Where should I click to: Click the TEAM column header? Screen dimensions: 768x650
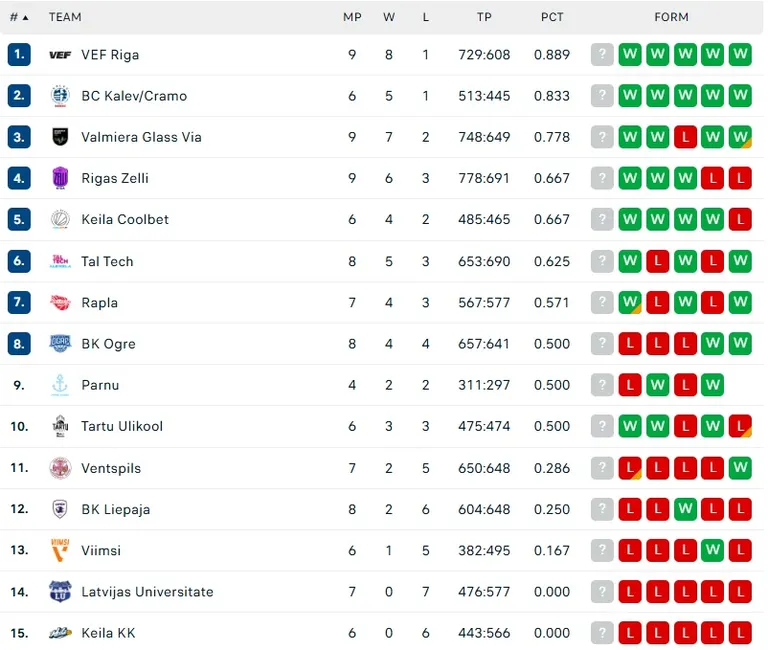coord(65,17)
